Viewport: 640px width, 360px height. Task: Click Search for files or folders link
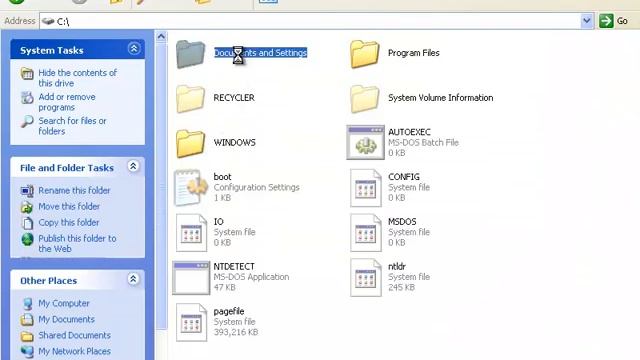point(72,126)
